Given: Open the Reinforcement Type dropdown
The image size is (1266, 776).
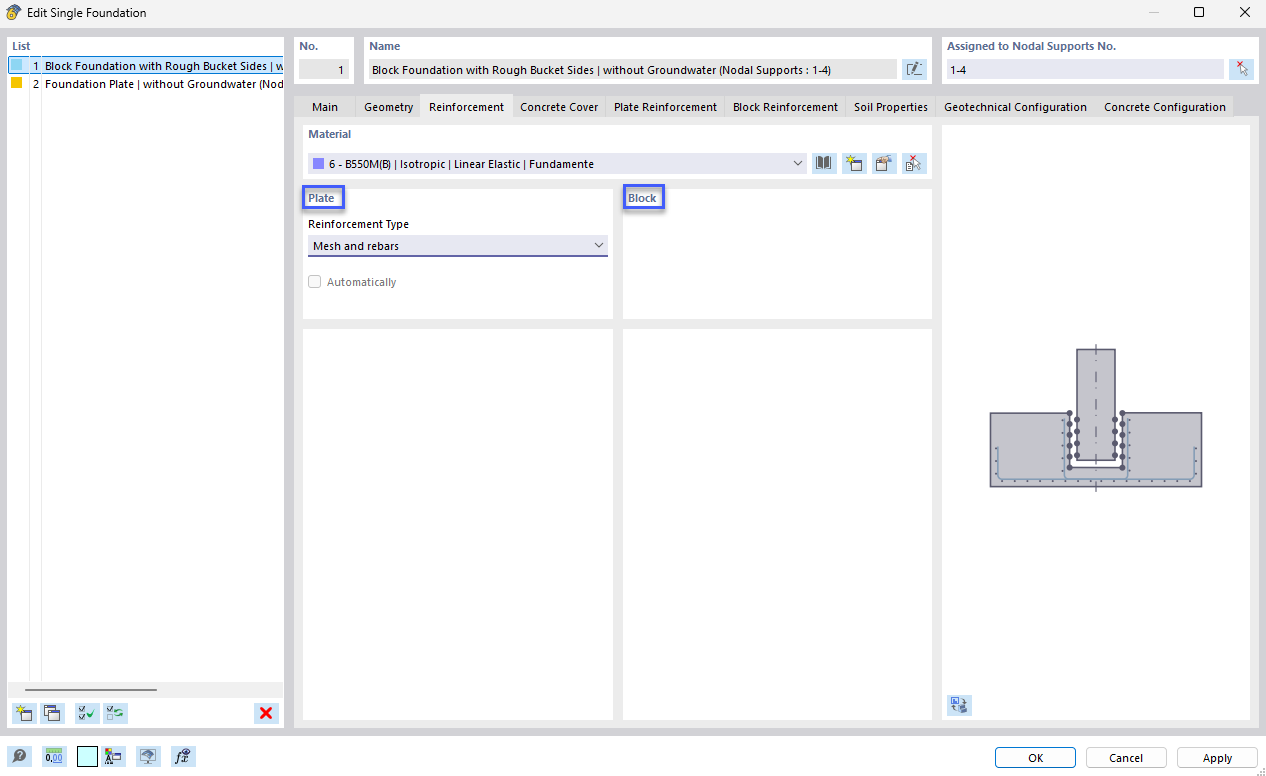Looking at the screenshot, I should (458, 246).
